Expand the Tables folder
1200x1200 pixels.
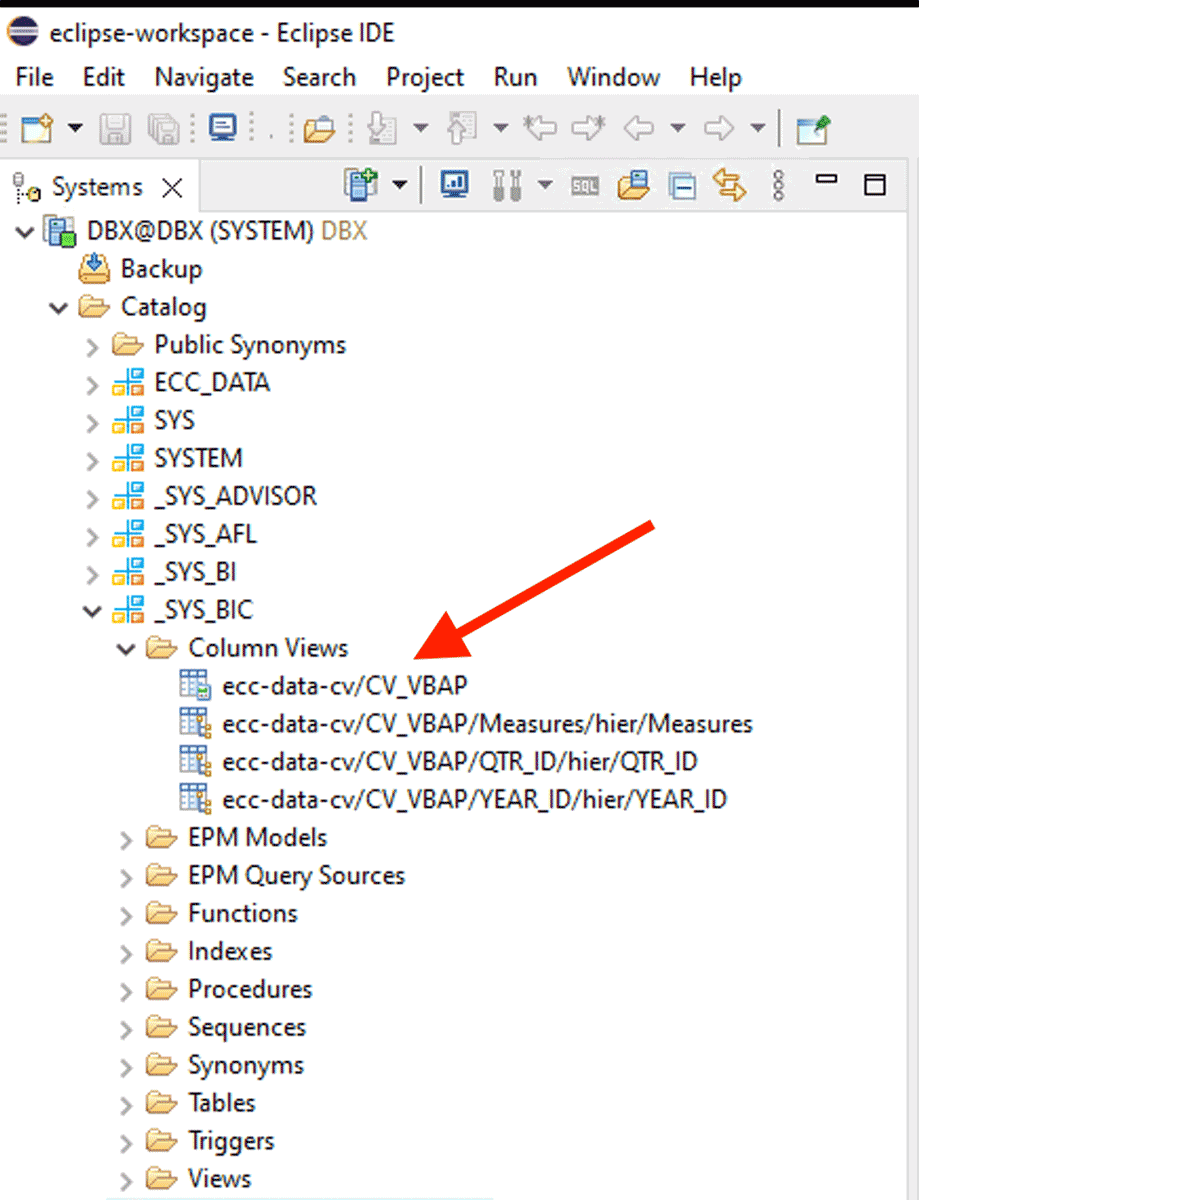pos(126,1106)
